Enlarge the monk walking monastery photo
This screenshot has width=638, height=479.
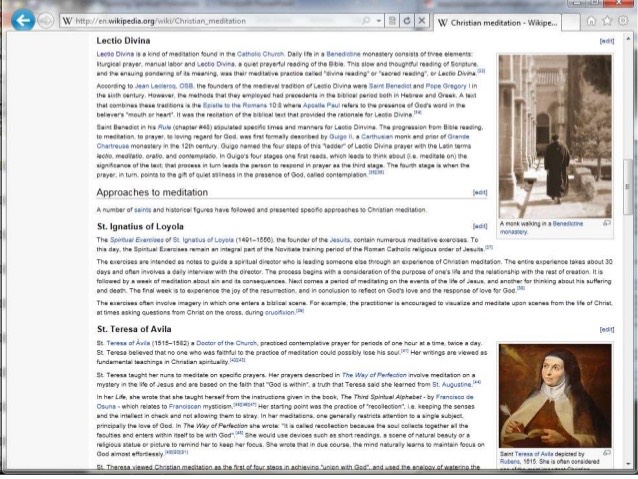click(x=555, y=137)
